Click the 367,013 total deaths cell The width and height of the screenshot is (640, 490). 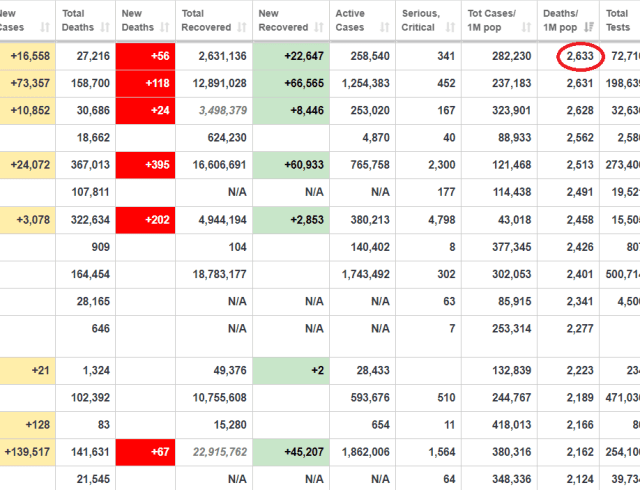(90, 165)
